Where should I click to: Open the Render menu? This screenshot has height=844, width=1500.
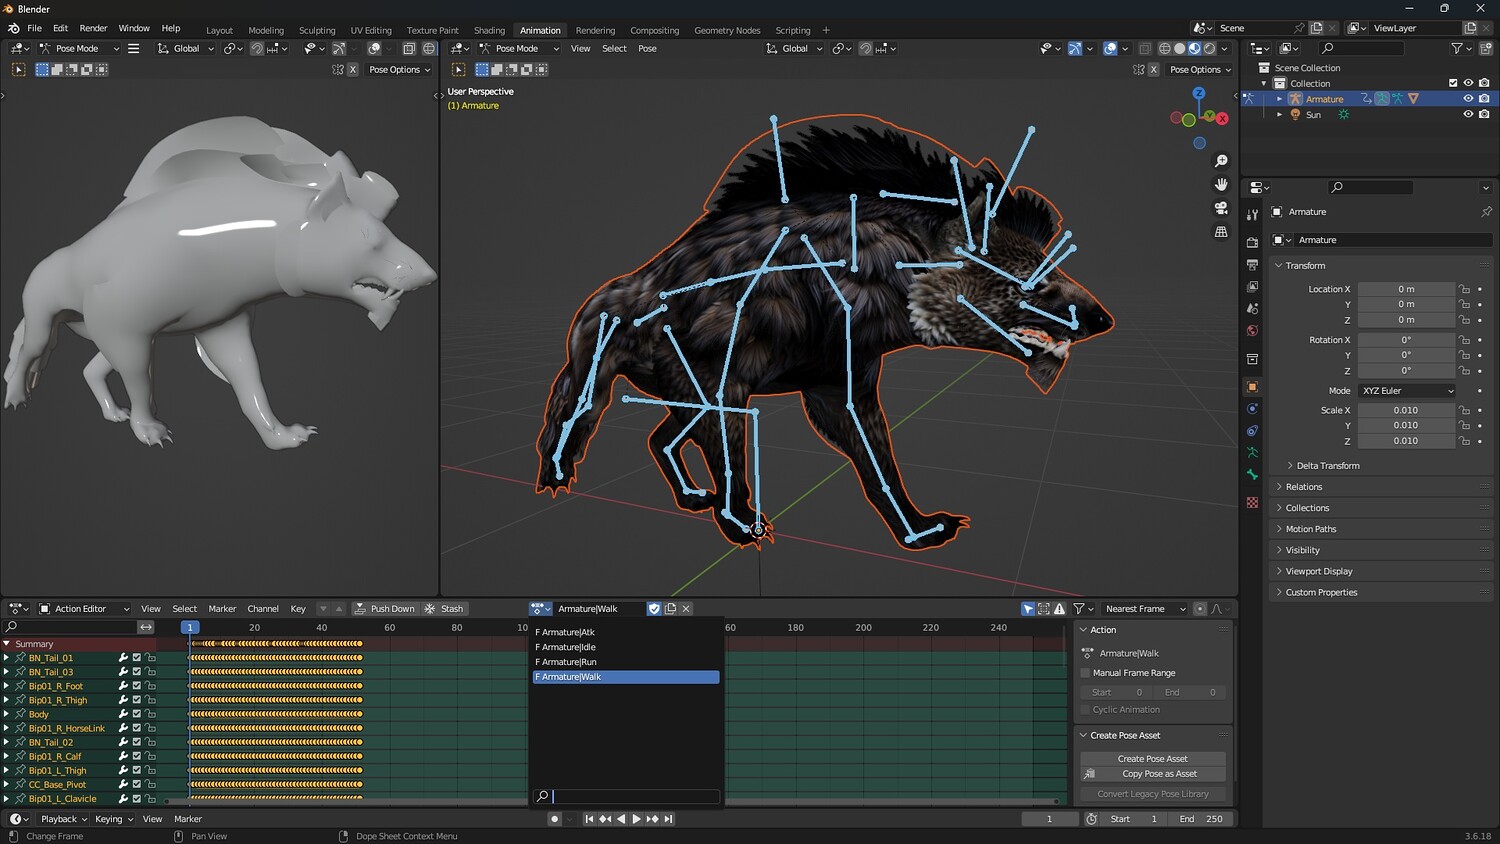[x=93, y=28]
